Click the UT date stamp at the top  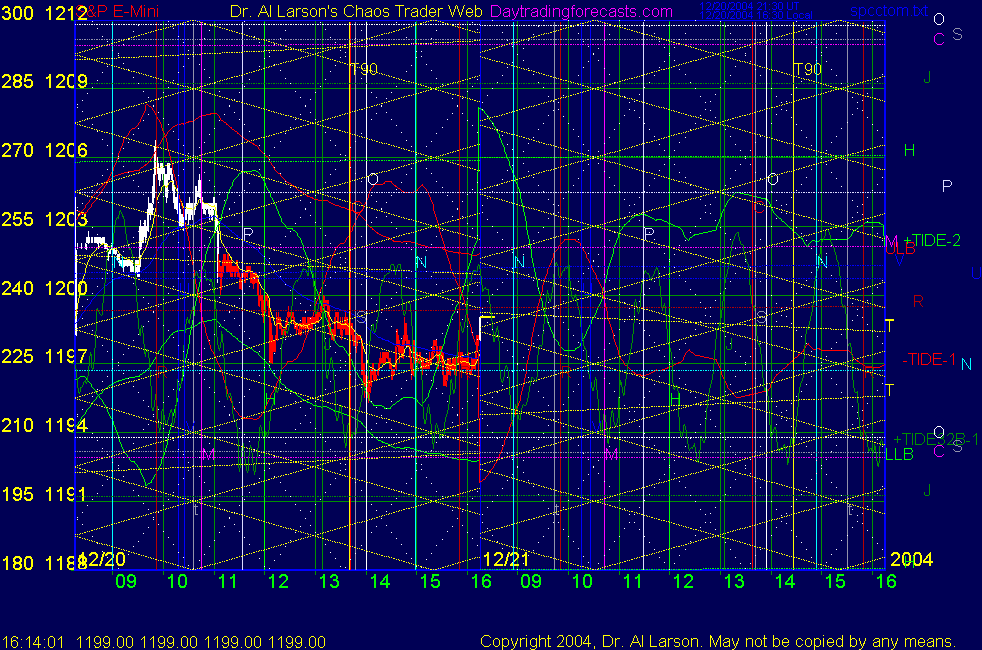pos(750,6)
